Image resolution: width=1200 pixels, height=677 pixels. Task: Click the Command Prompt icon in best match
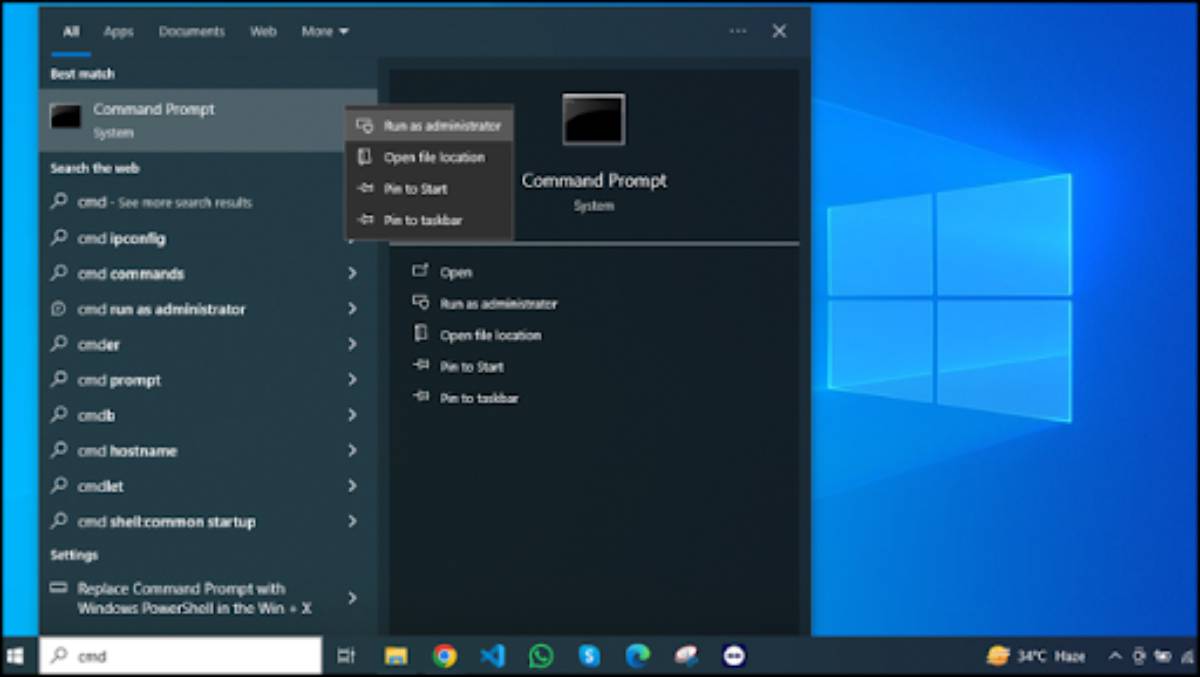click(x=66, y=117)
